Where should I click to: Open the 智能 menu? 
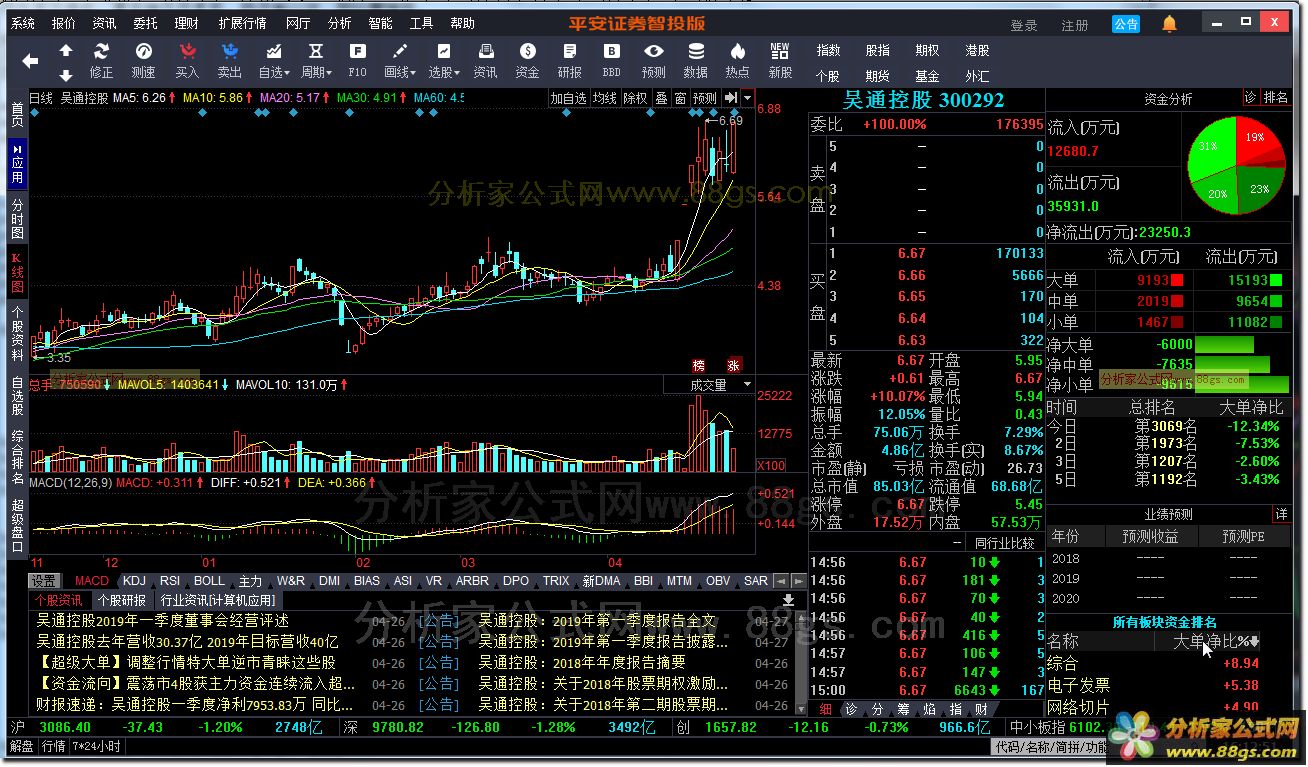[380, 23]
